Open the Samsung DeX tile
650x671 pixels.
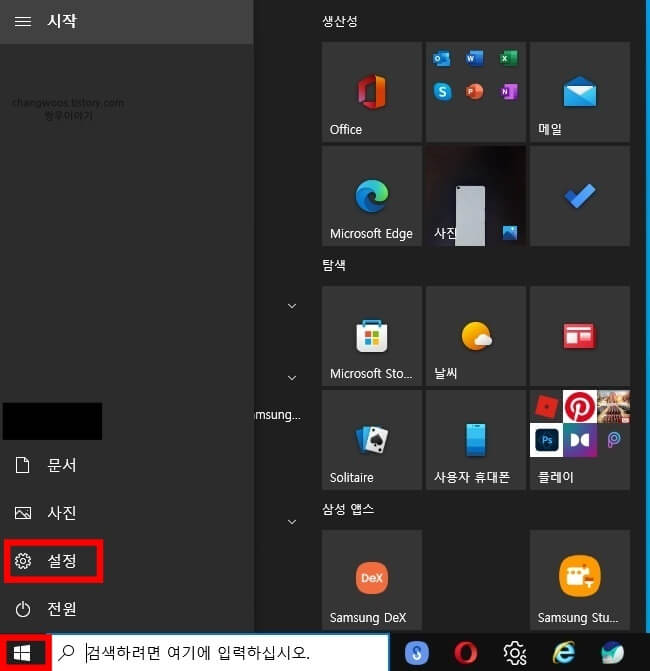point(371,579)
